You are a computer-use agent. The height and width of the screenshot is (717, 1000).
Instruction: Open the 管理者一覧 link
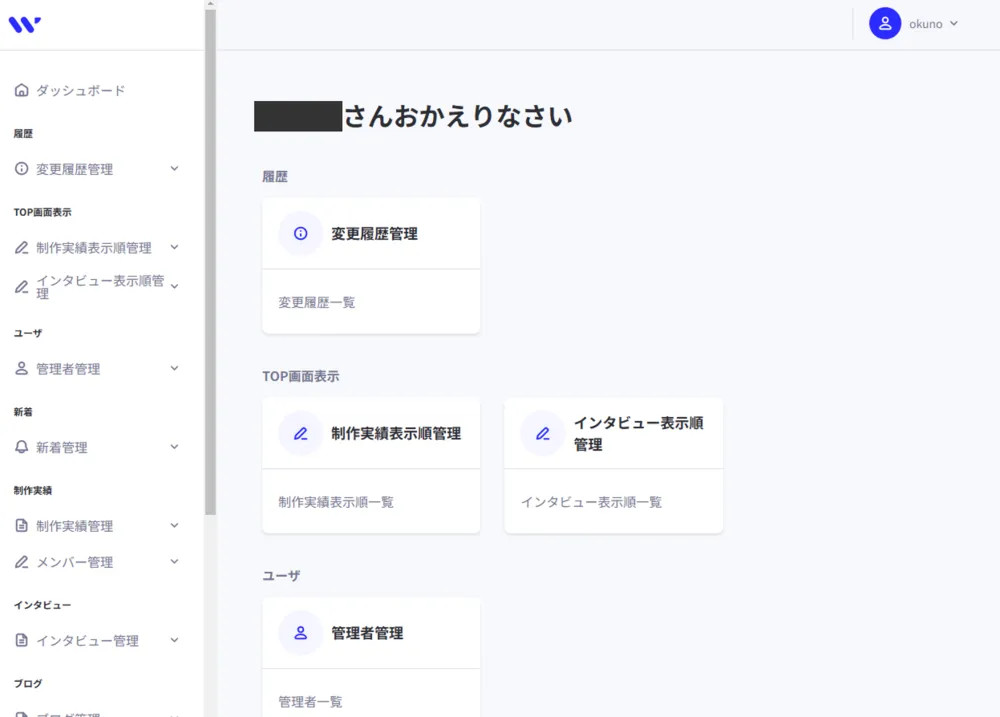[311, 702]
